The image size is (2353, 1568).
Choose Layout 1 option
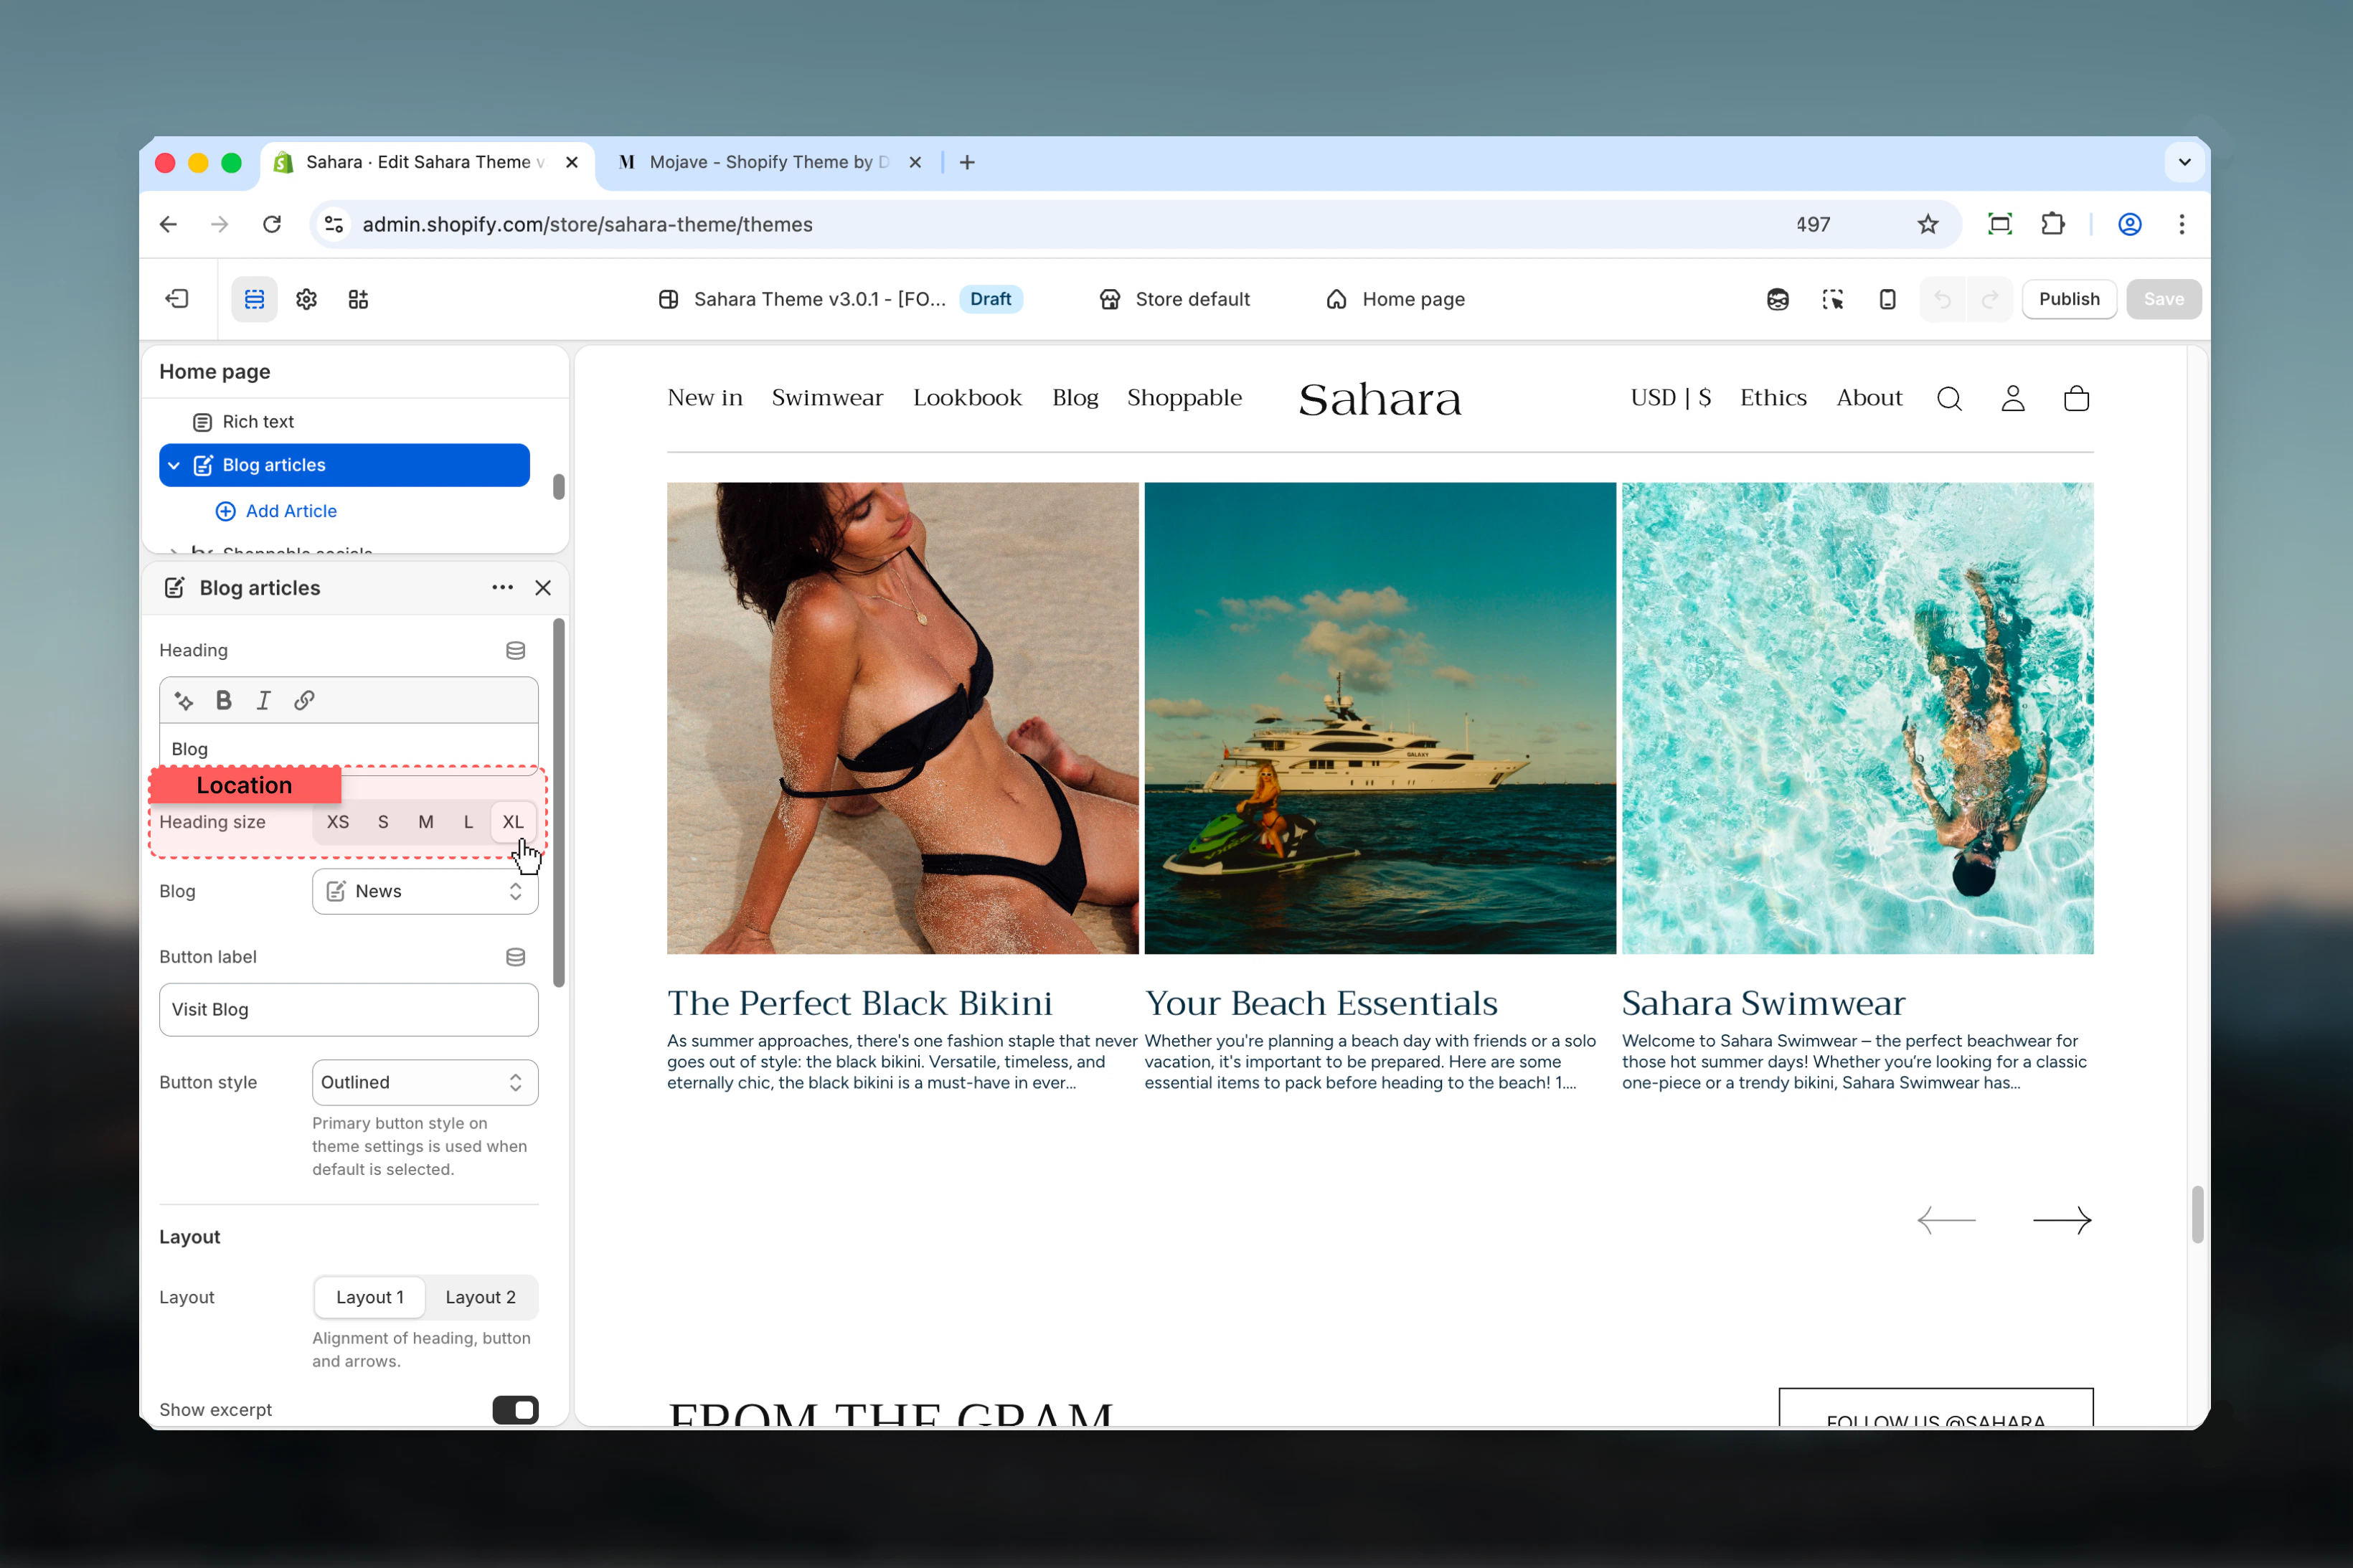click(x=370, y=1297)
